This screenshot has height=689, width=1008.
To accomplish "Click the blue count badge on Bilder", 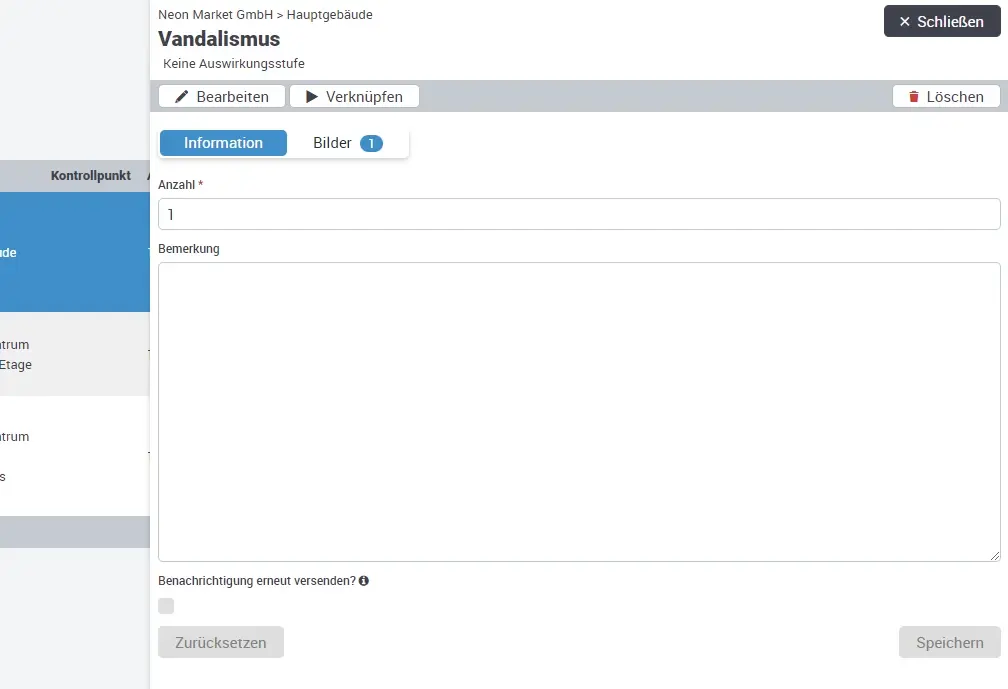I will [371, 144].
